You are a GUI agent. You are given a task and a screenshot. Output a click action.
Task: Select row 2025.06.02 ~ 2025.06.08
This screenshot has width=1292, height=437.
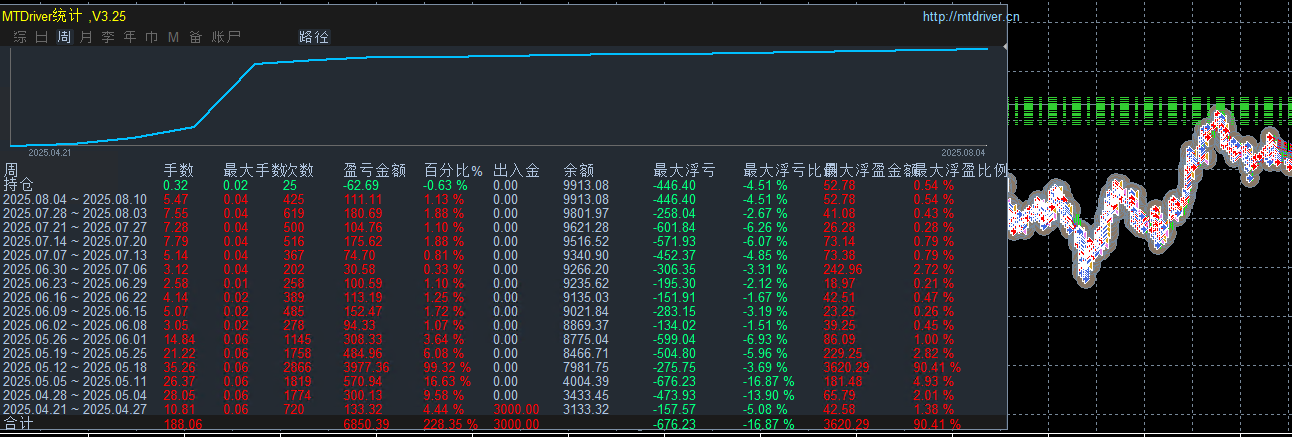pos(75,325)
